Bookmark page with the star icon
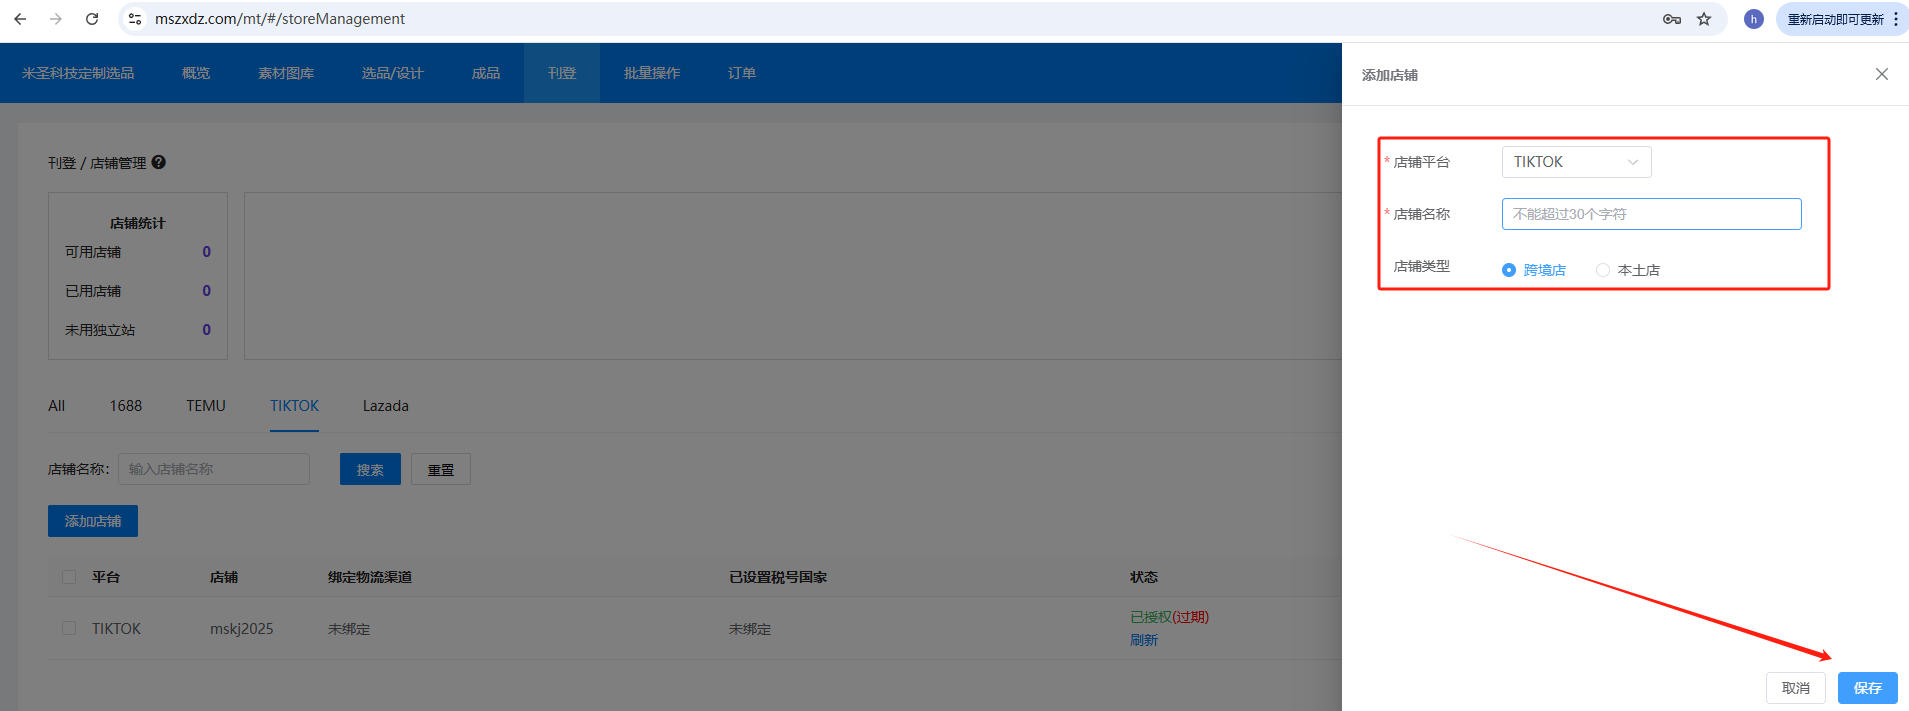 click(x=1704, y=19)
